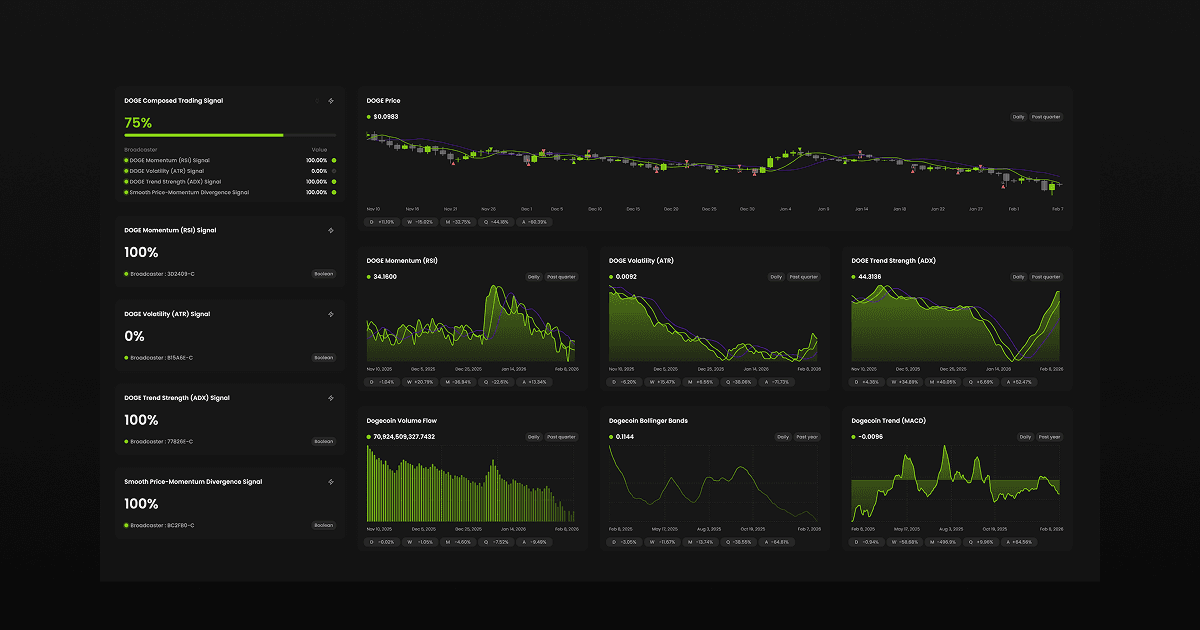Click the DOGE Price candlestick chart

(x=714, y=163)
